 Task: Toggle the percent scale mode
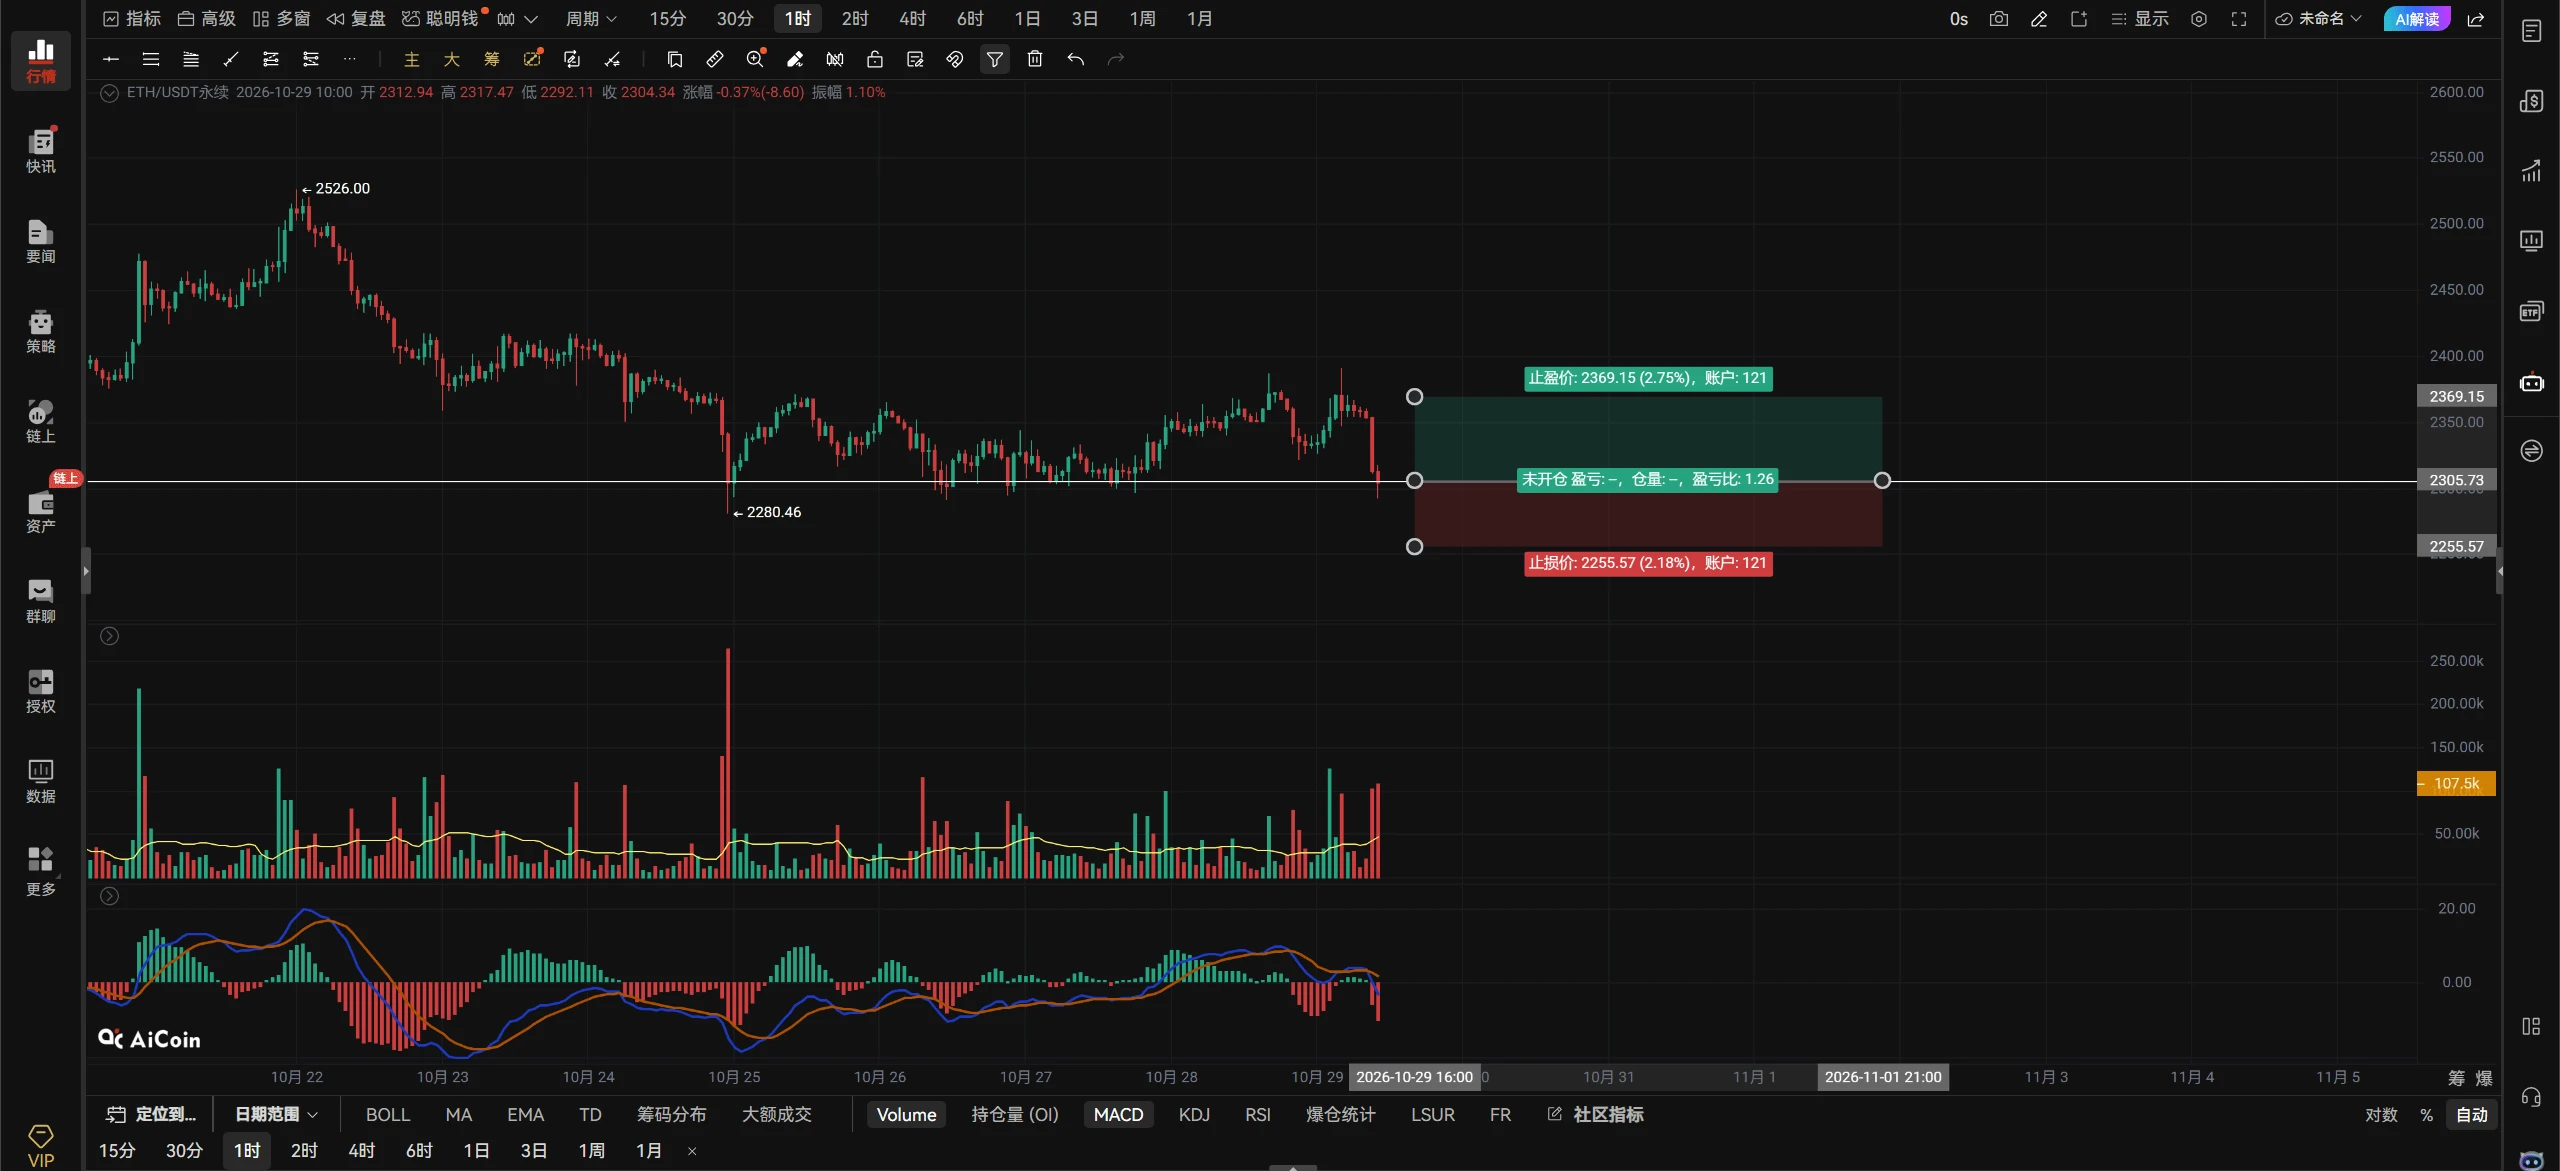[x=2426, y=1114]
